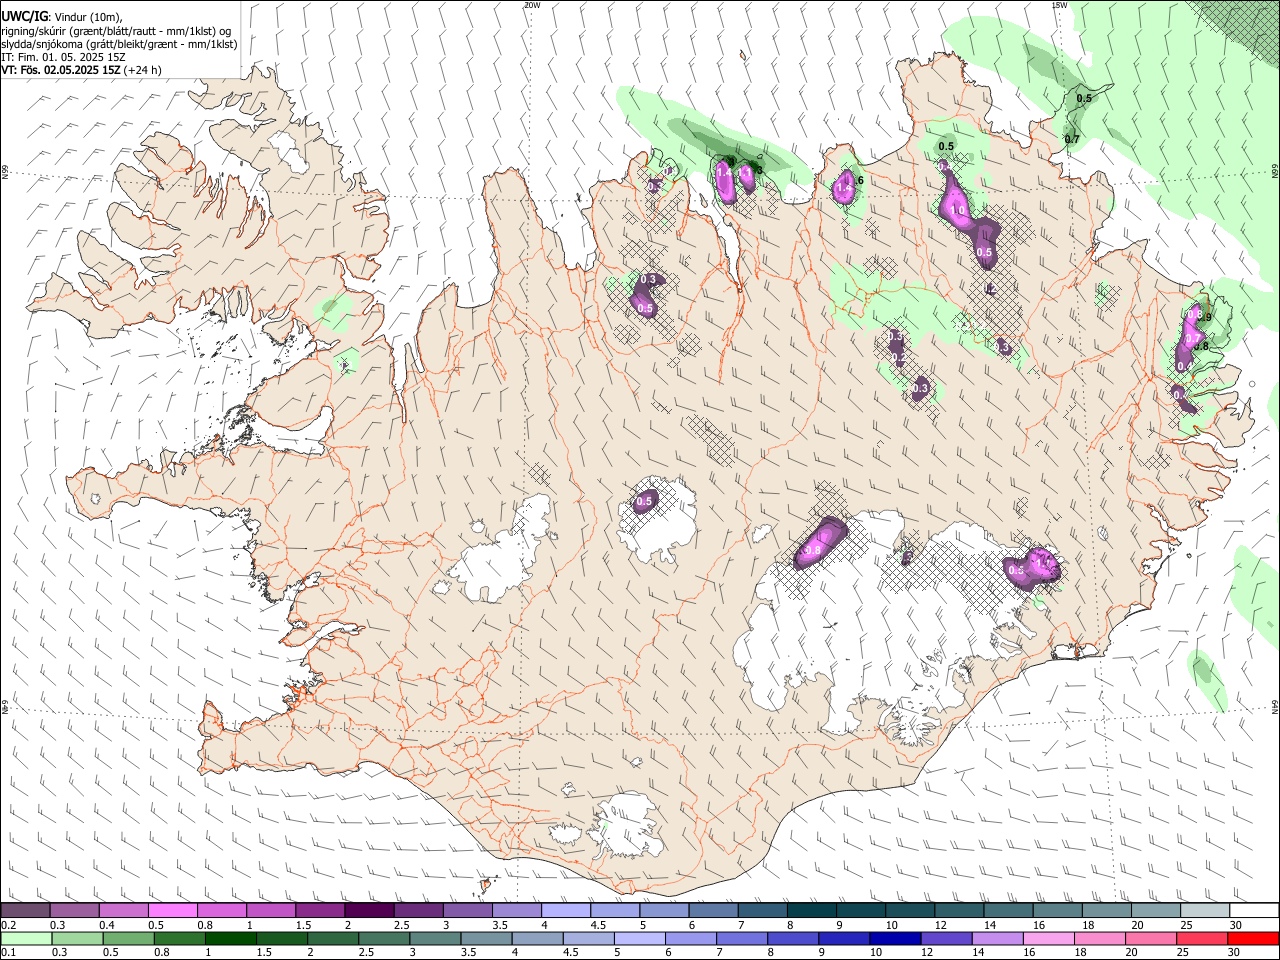This screenshot has width=1280, height=960.
Task: Click the '0.2' number under the upper legend row
Action: (8, 925)
